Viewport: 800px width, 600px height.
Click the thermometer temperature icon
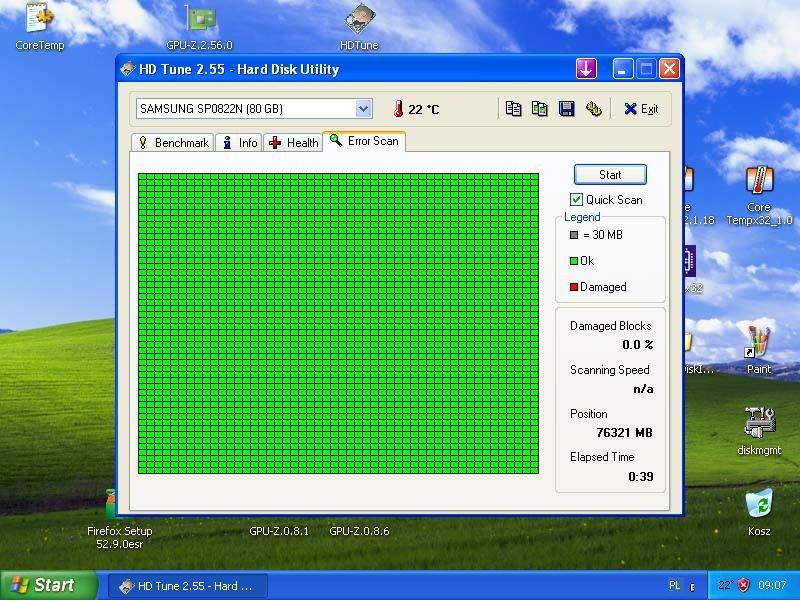click(x=398, y=109)
